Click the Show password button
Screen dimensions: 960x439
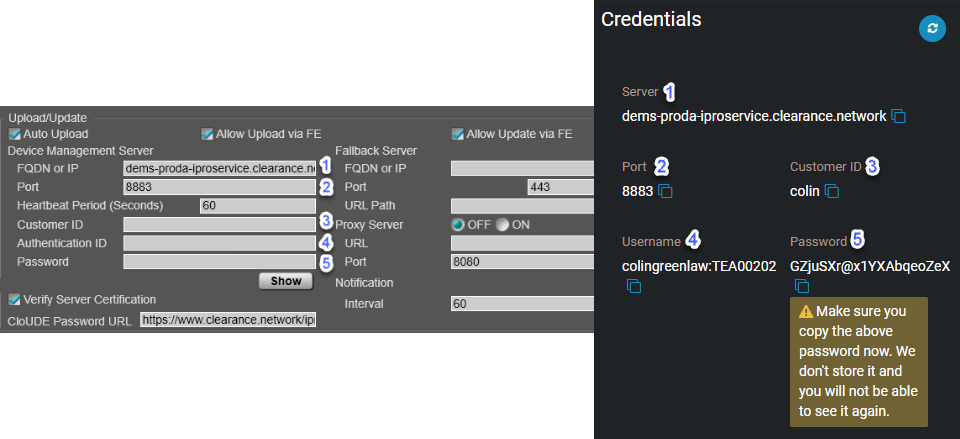click(286, 281)
